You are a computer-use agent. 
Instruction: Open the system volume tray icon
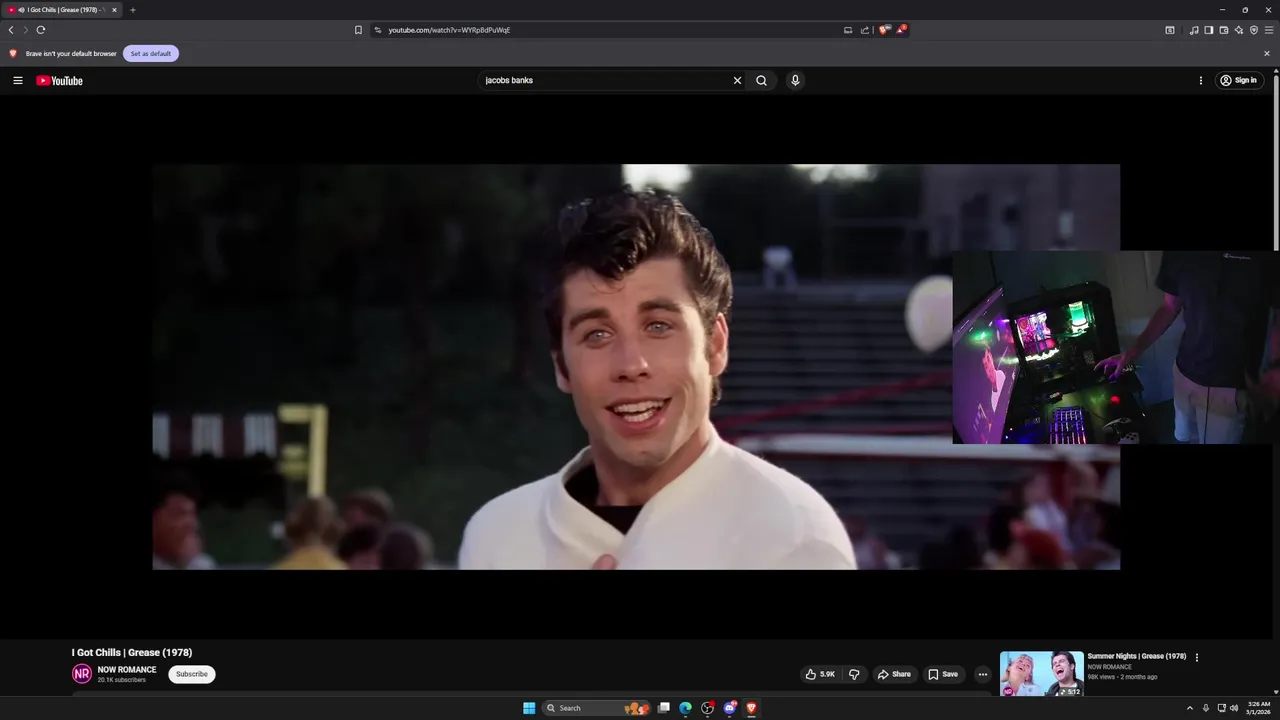[1234, 708]
